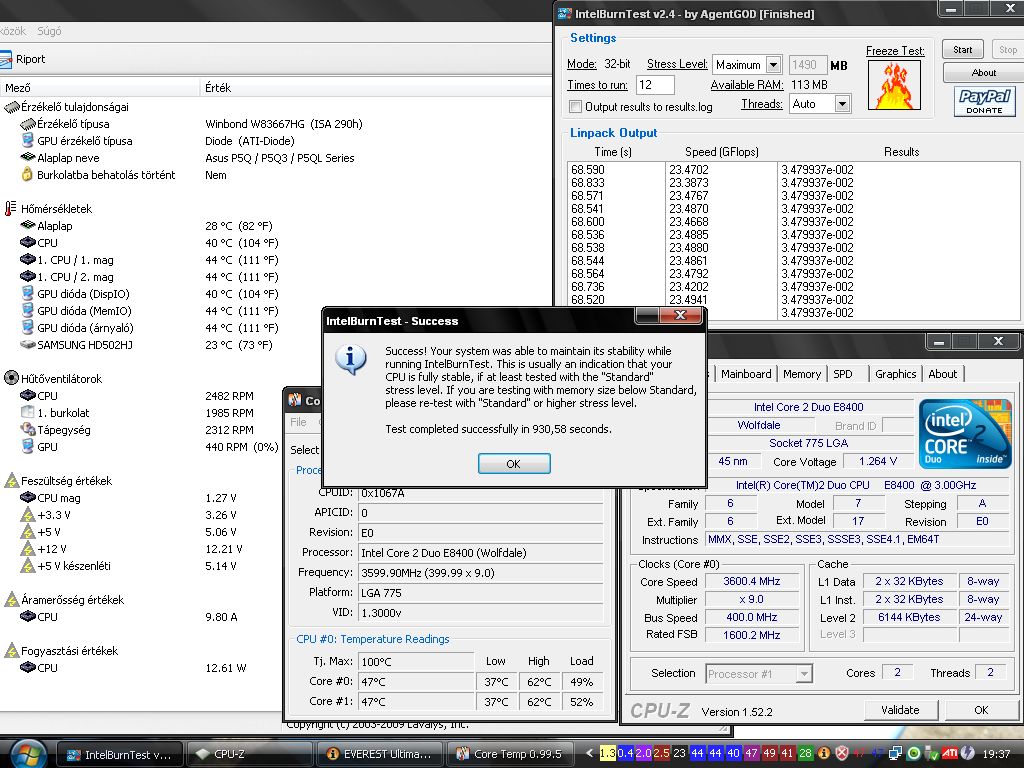Image resolution: width=1024 pixels, height=768 pixels.
Task: Click the Safely Remove Hardware tray icon
Action: [931, 753]
